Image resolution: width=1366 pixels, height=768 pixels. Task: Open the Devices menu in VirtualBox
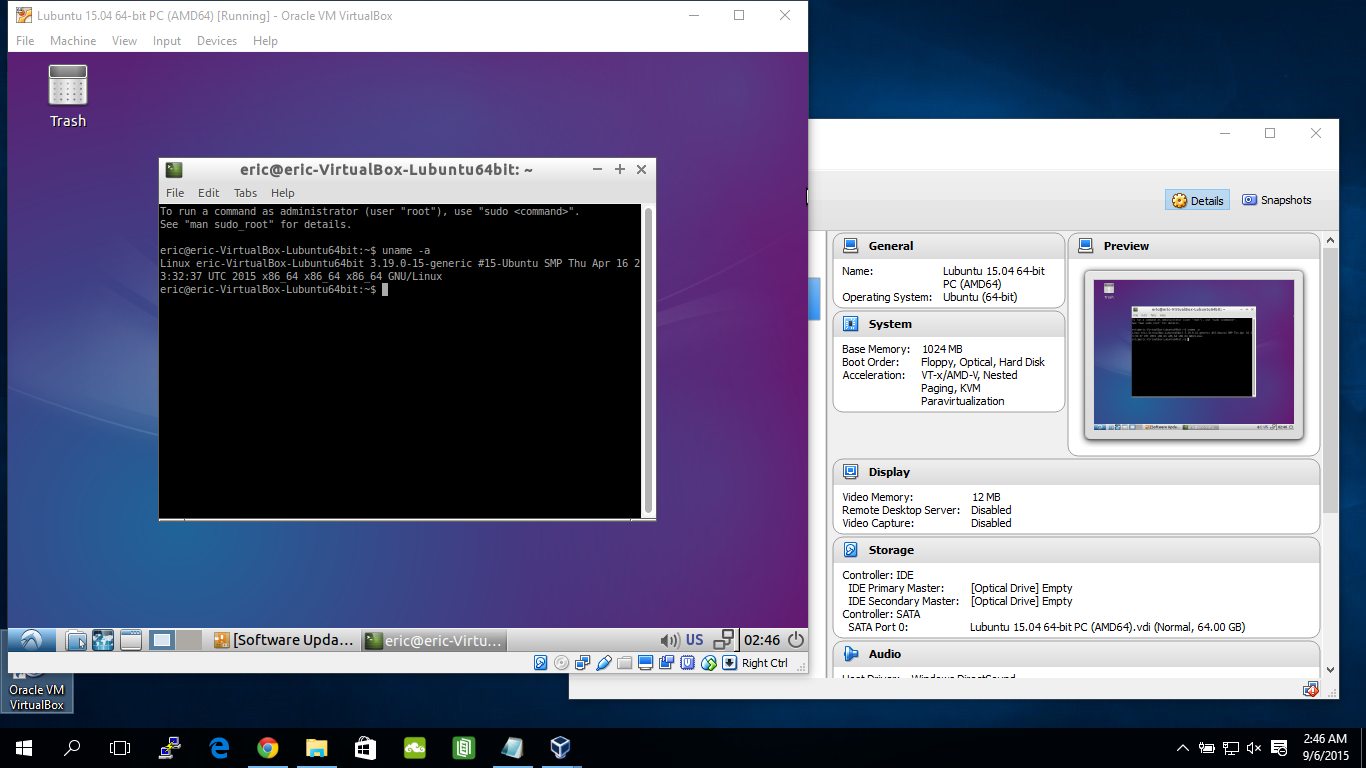point(216,41)
